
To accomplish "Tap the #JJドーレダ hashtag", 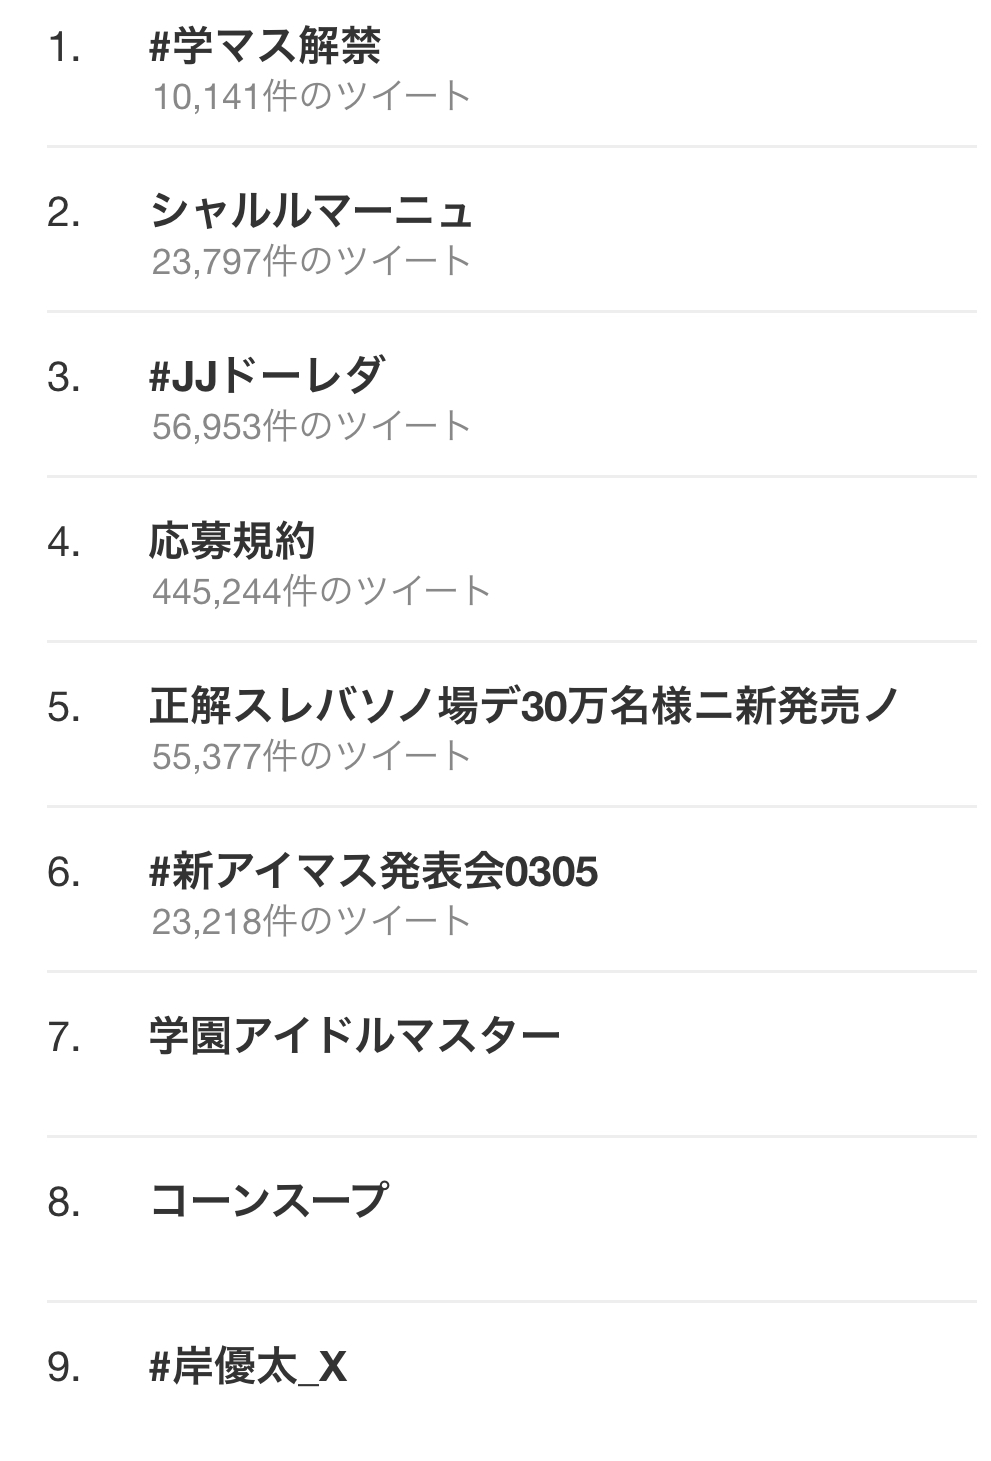I will pos(267,376).
